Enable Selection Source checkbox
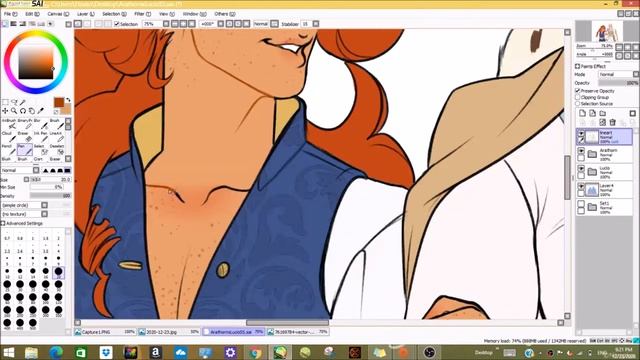 [x=578, y=104]
